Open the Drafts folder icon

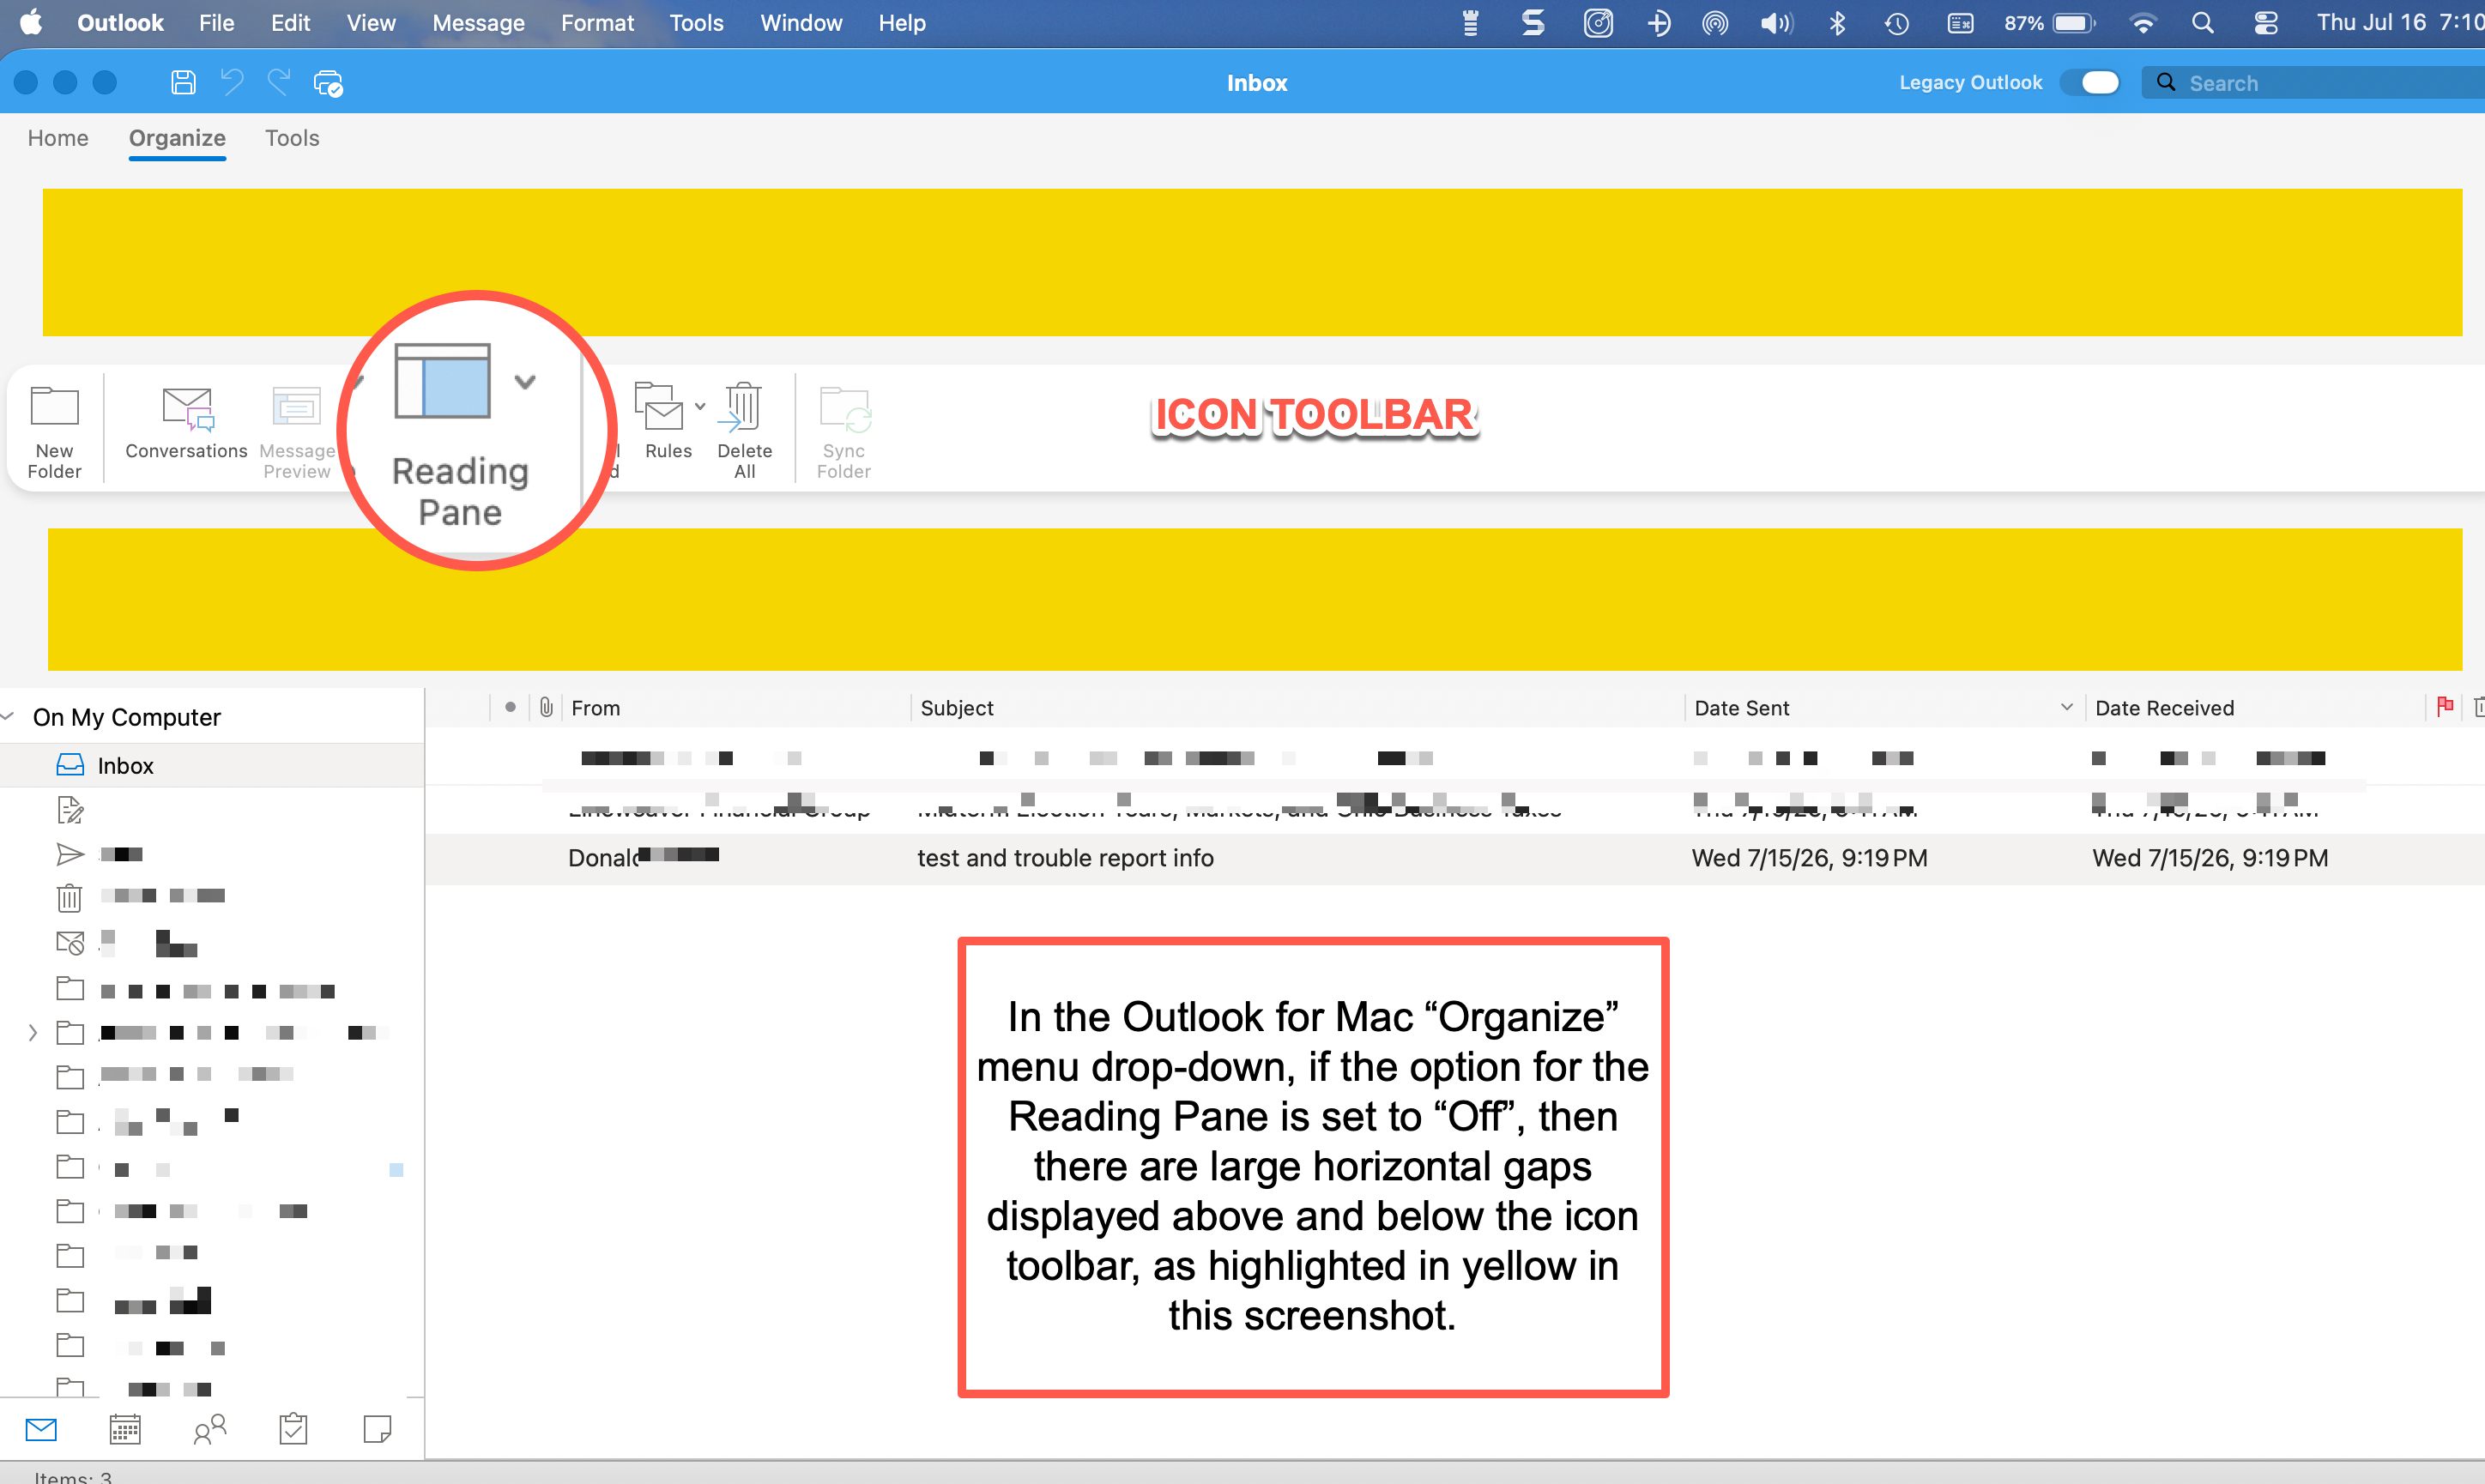[70, 809]
